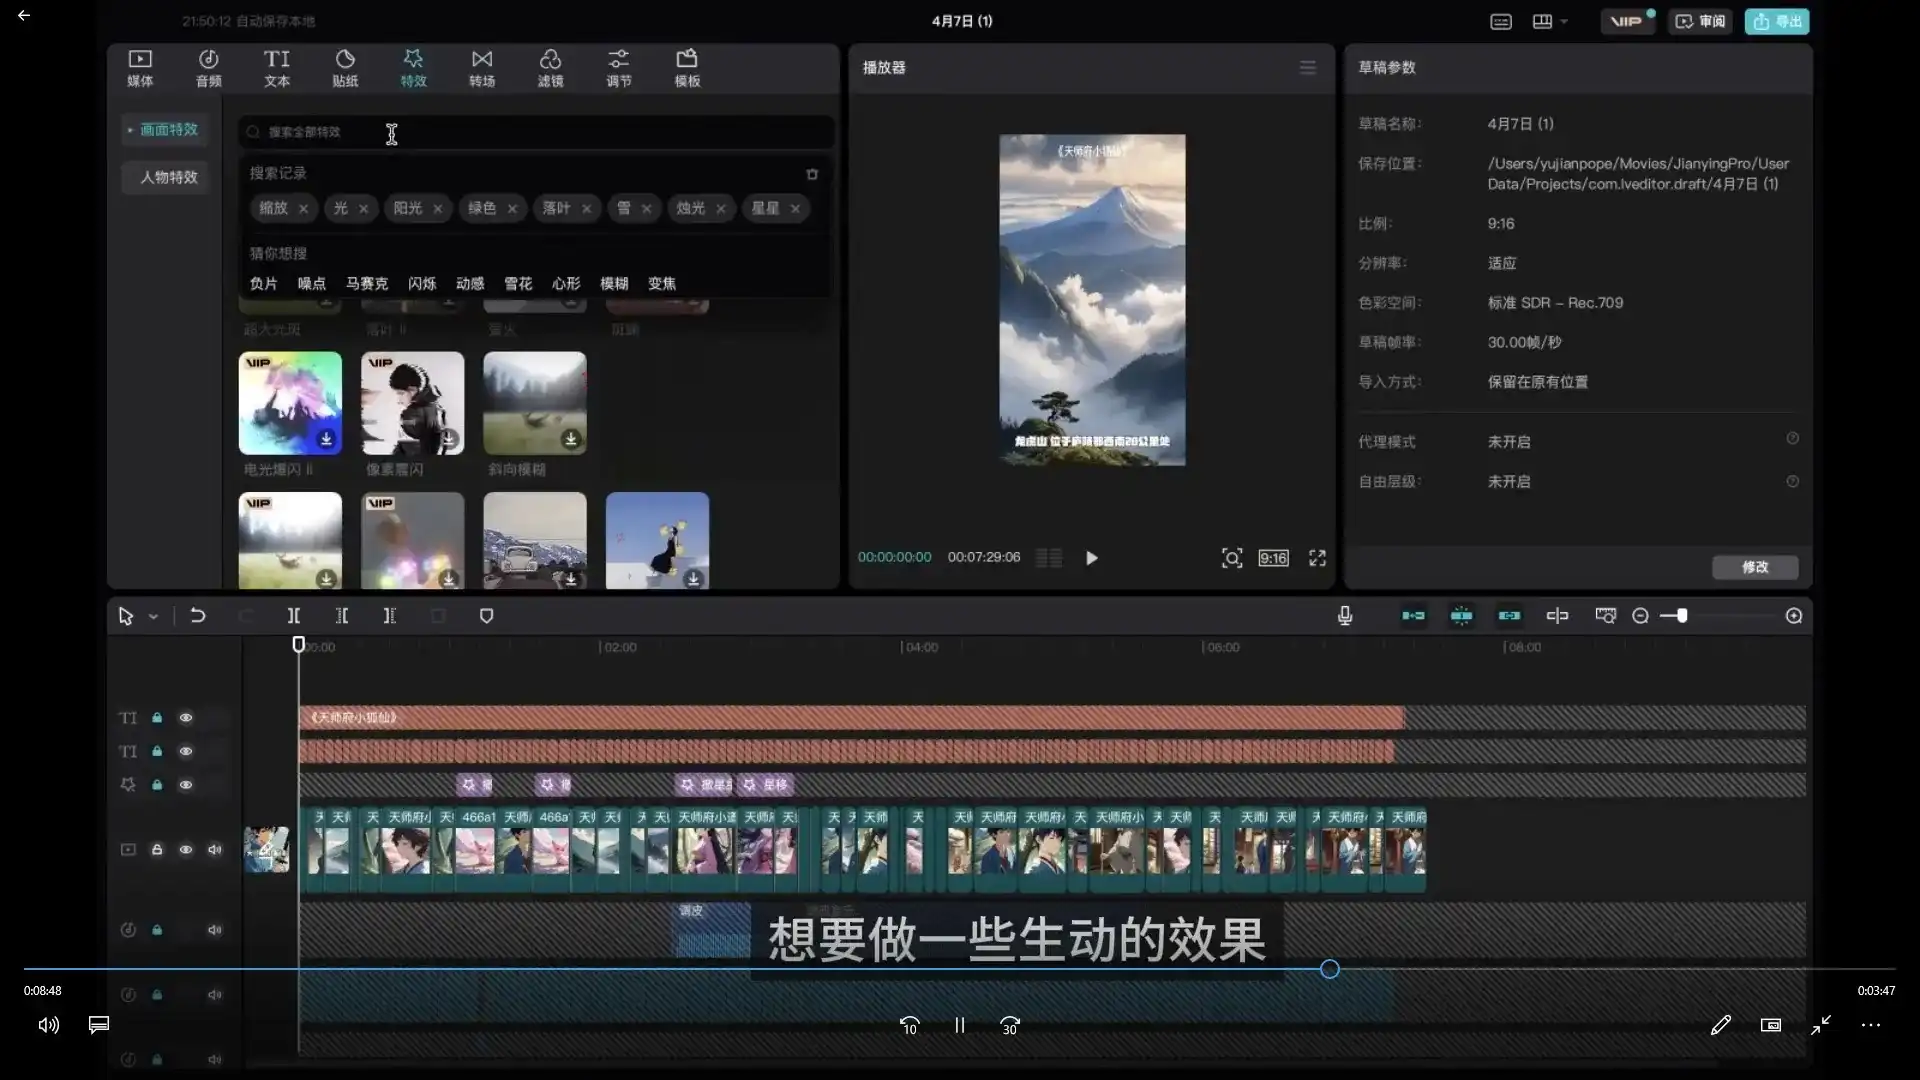Toggle visibility of the topmost text track

pyautogui.click(x=186, y=718)
